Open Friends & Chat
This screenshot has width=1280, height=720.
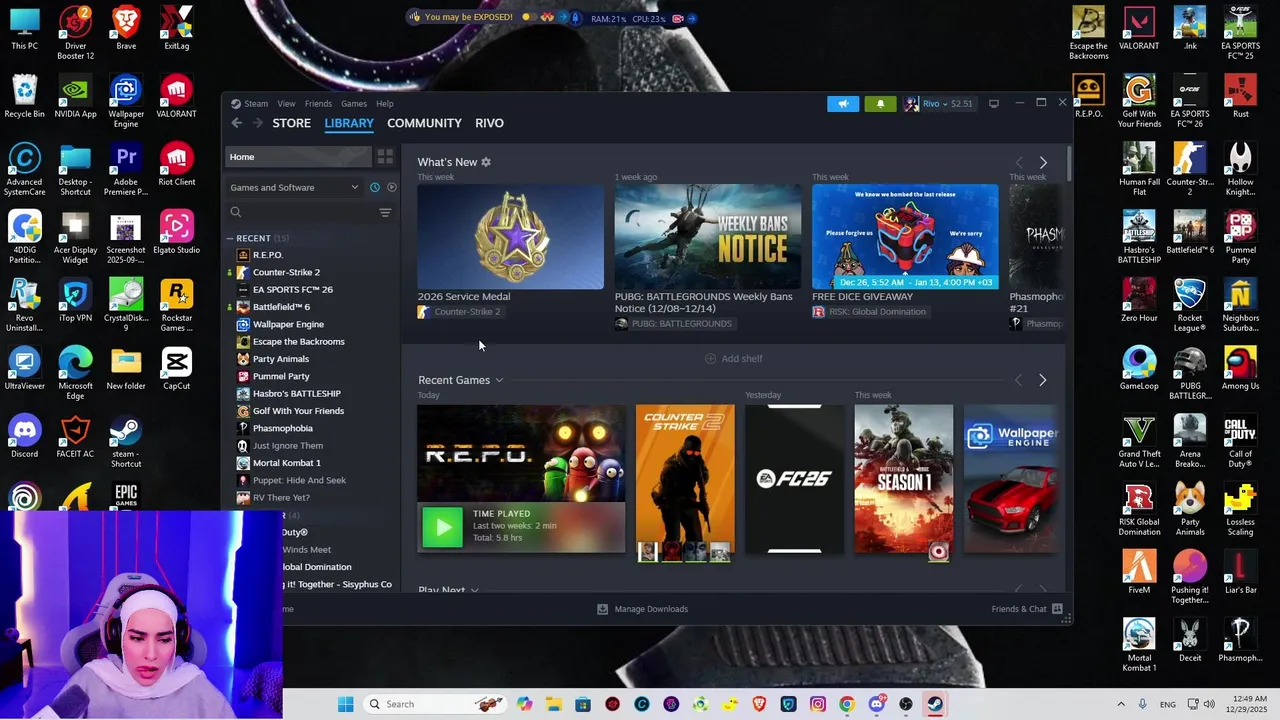1027,609
